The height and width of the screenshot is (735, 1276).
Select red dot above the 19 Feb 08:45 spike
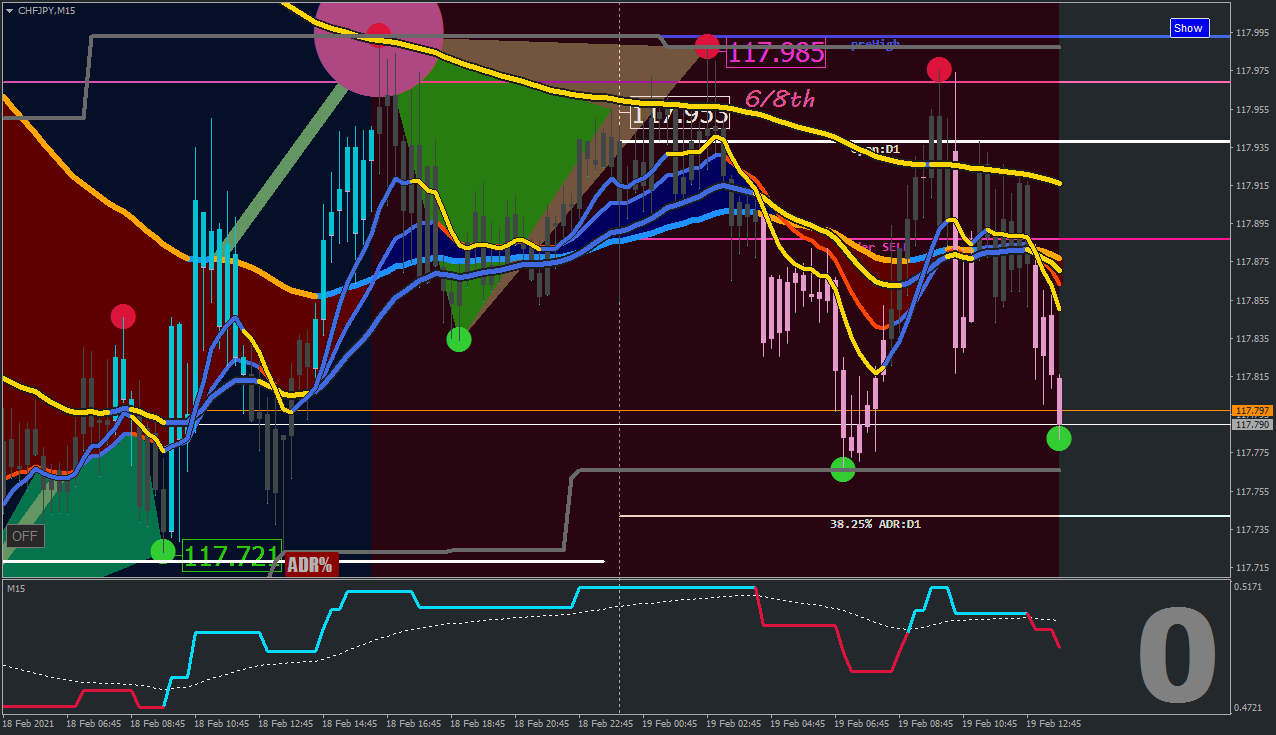tap(938, 69)
